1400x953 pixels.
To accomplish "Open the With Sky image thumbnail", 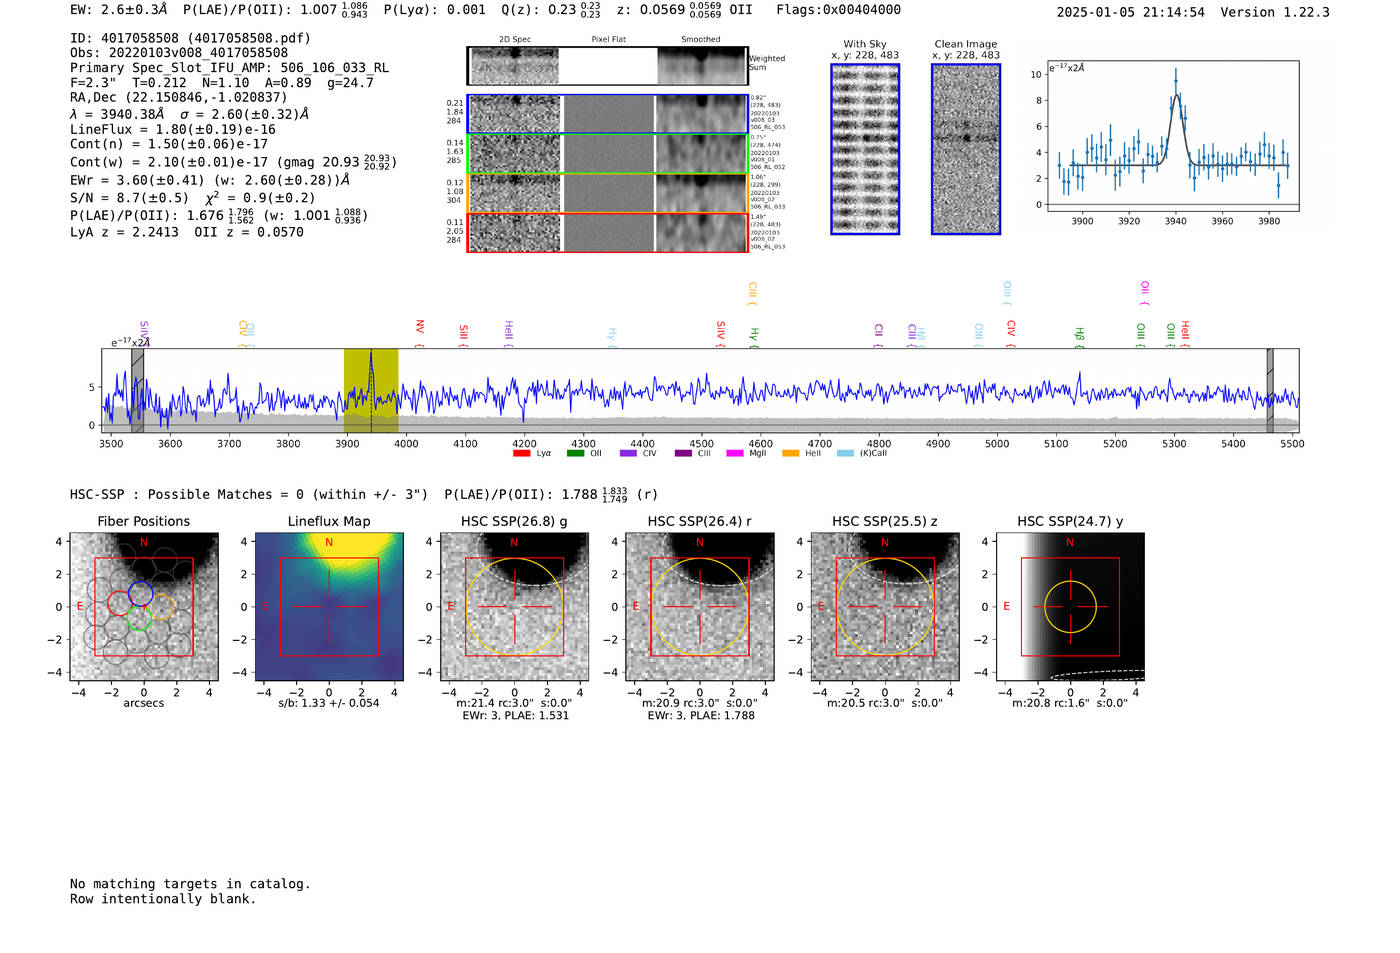I will pyautogui.click(x=865, y=149).
